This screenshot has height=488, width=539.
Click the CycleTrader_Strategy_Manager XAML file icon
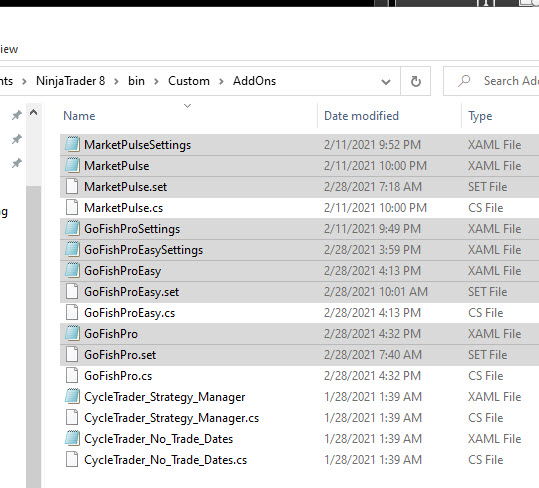click(x=72, y=396)
